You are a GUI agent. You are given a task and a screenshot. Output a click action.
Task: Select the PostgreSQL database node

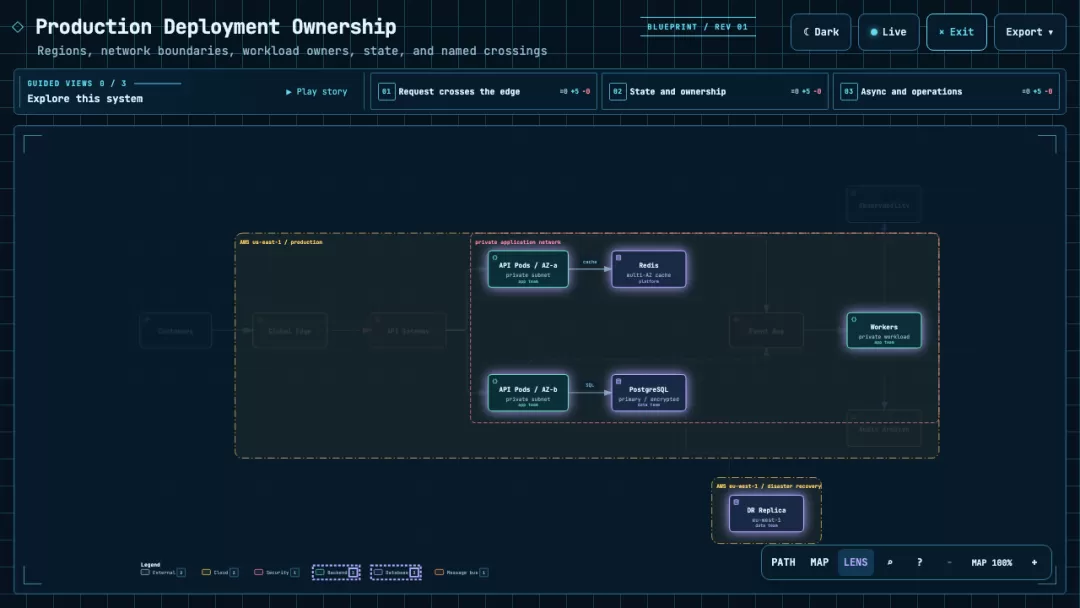click(648, 393)
